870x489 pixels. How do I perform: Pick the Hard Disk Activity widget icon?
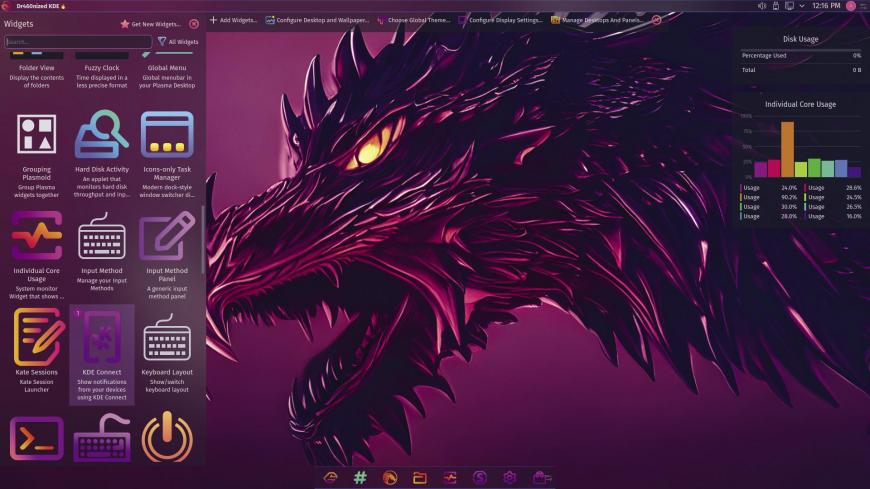tap(102, 134)
